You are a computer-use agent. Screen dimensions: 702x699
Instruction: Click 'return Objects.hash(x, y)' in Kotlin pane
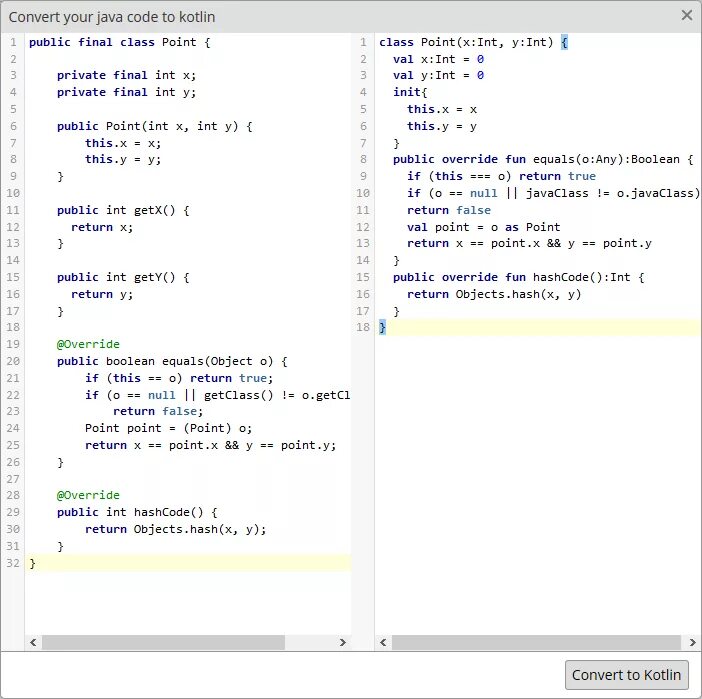point(494,294)
